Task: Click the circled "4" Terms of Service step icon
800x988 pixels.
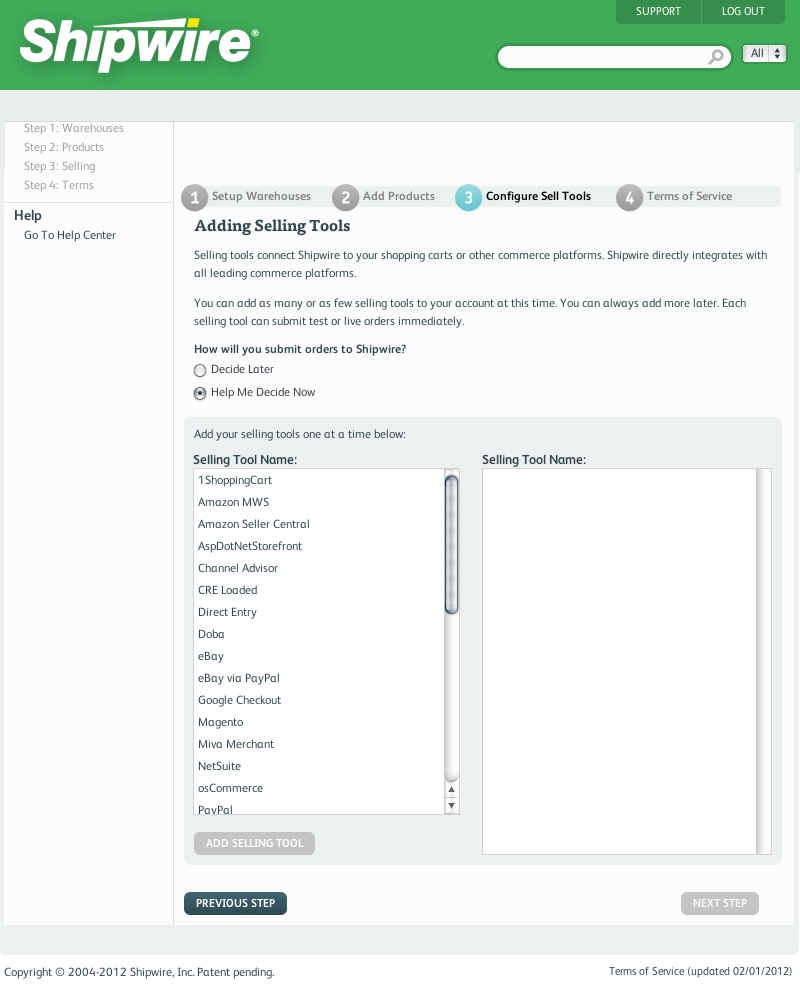Action: (x=629, y=197)
